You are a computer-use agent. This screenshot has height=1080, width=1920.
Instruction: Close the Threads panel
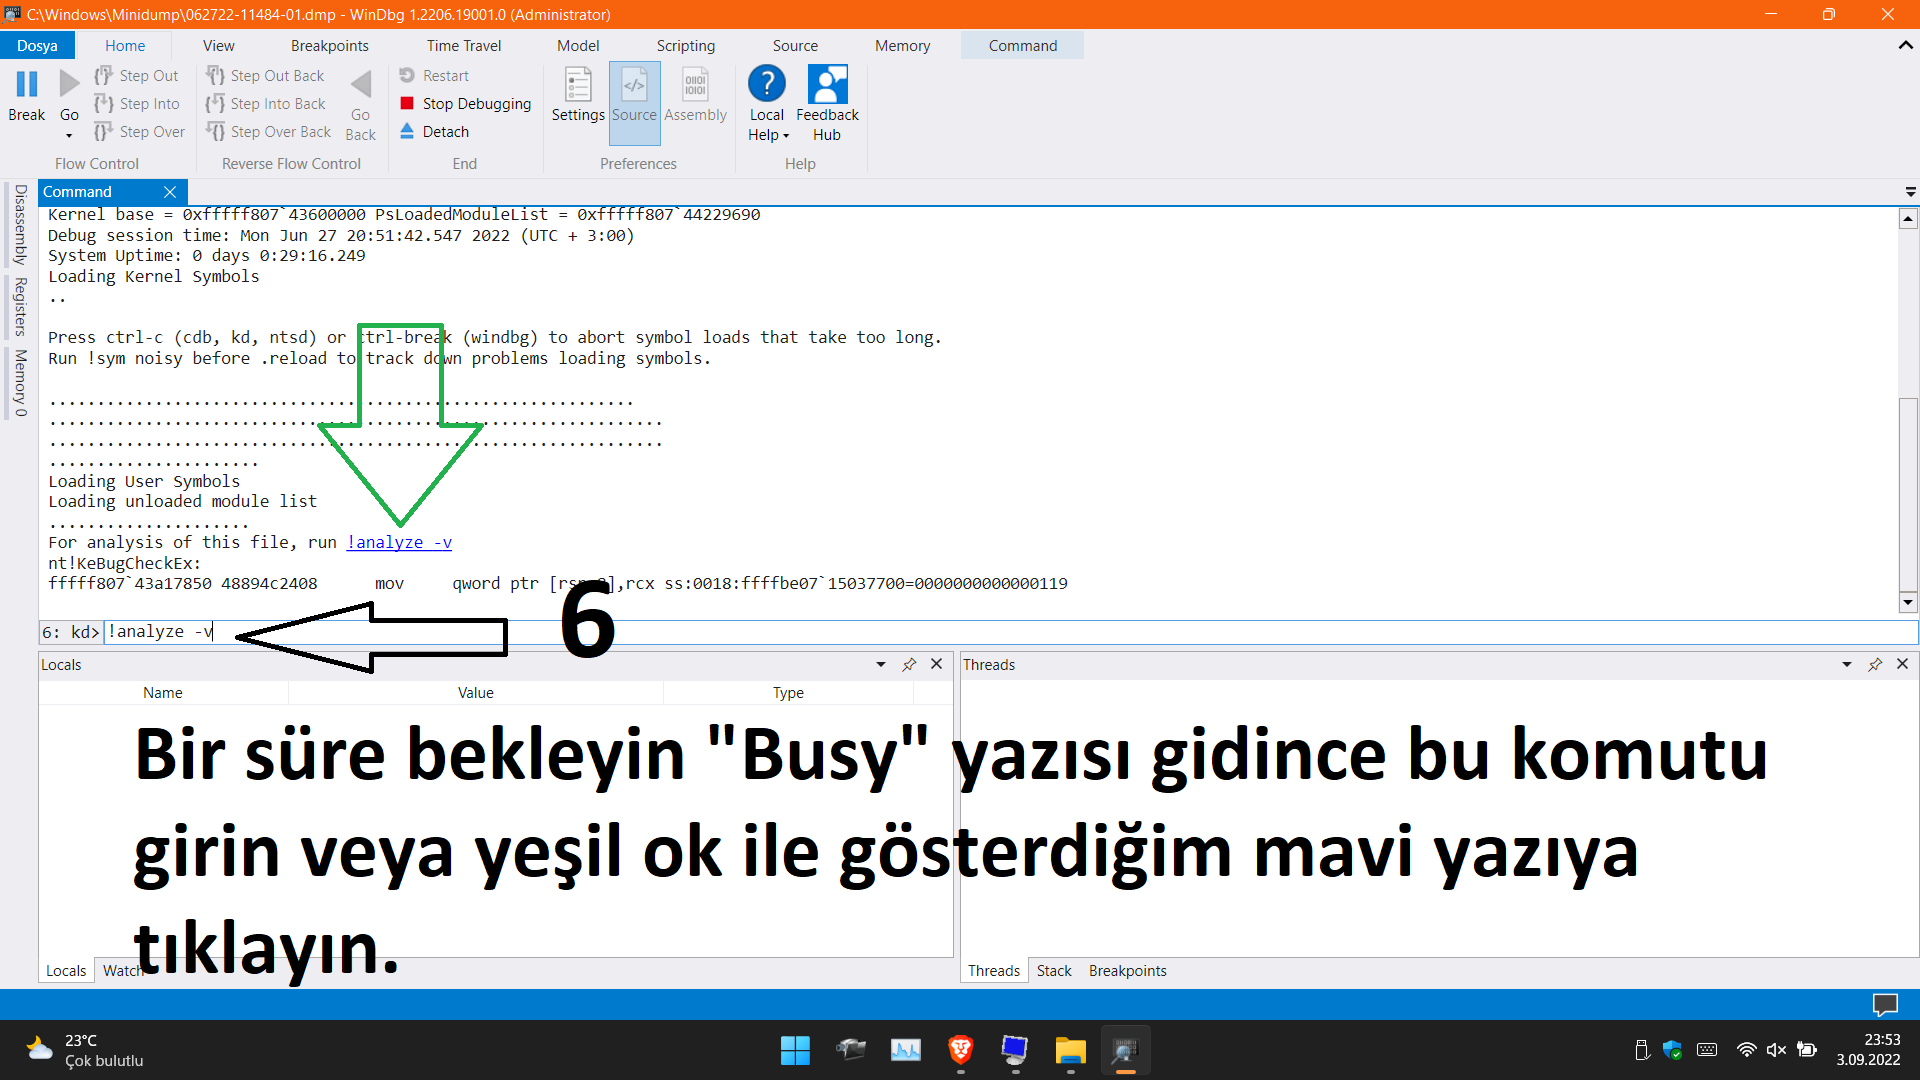(x=1903, y=664)
